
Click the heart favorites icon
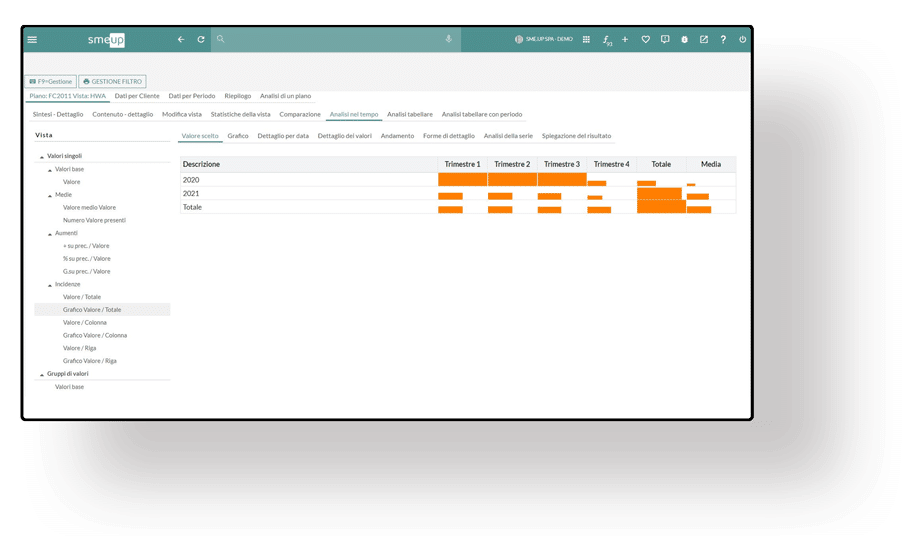click(x=645, y=40)
